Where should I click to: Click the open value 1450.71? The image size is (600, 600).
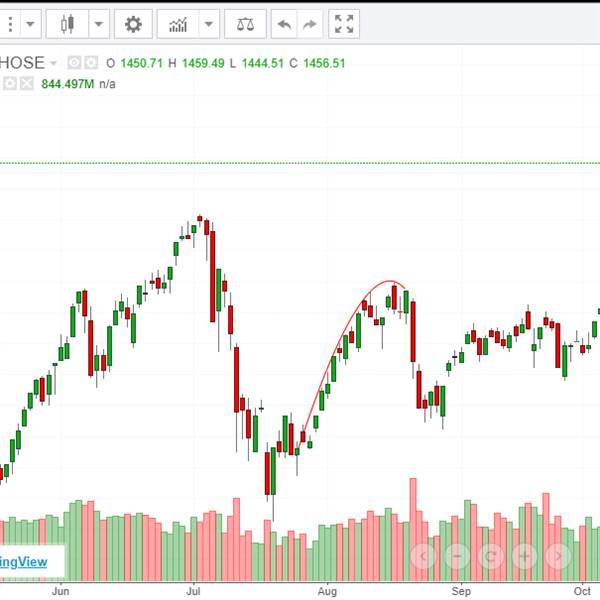tap(142, 63)
